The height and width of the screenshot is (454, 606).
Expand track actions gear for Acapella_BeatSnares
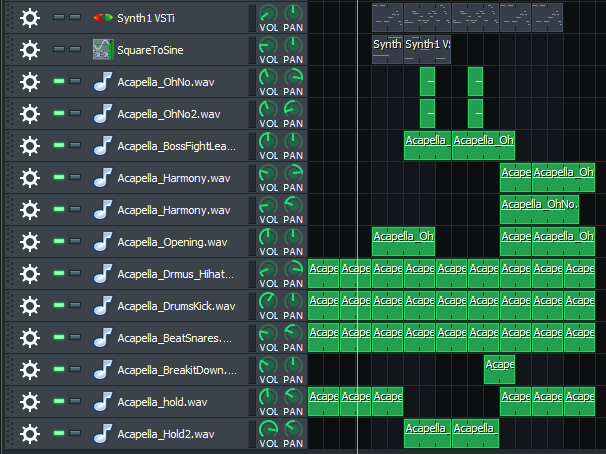coord(30,338)
